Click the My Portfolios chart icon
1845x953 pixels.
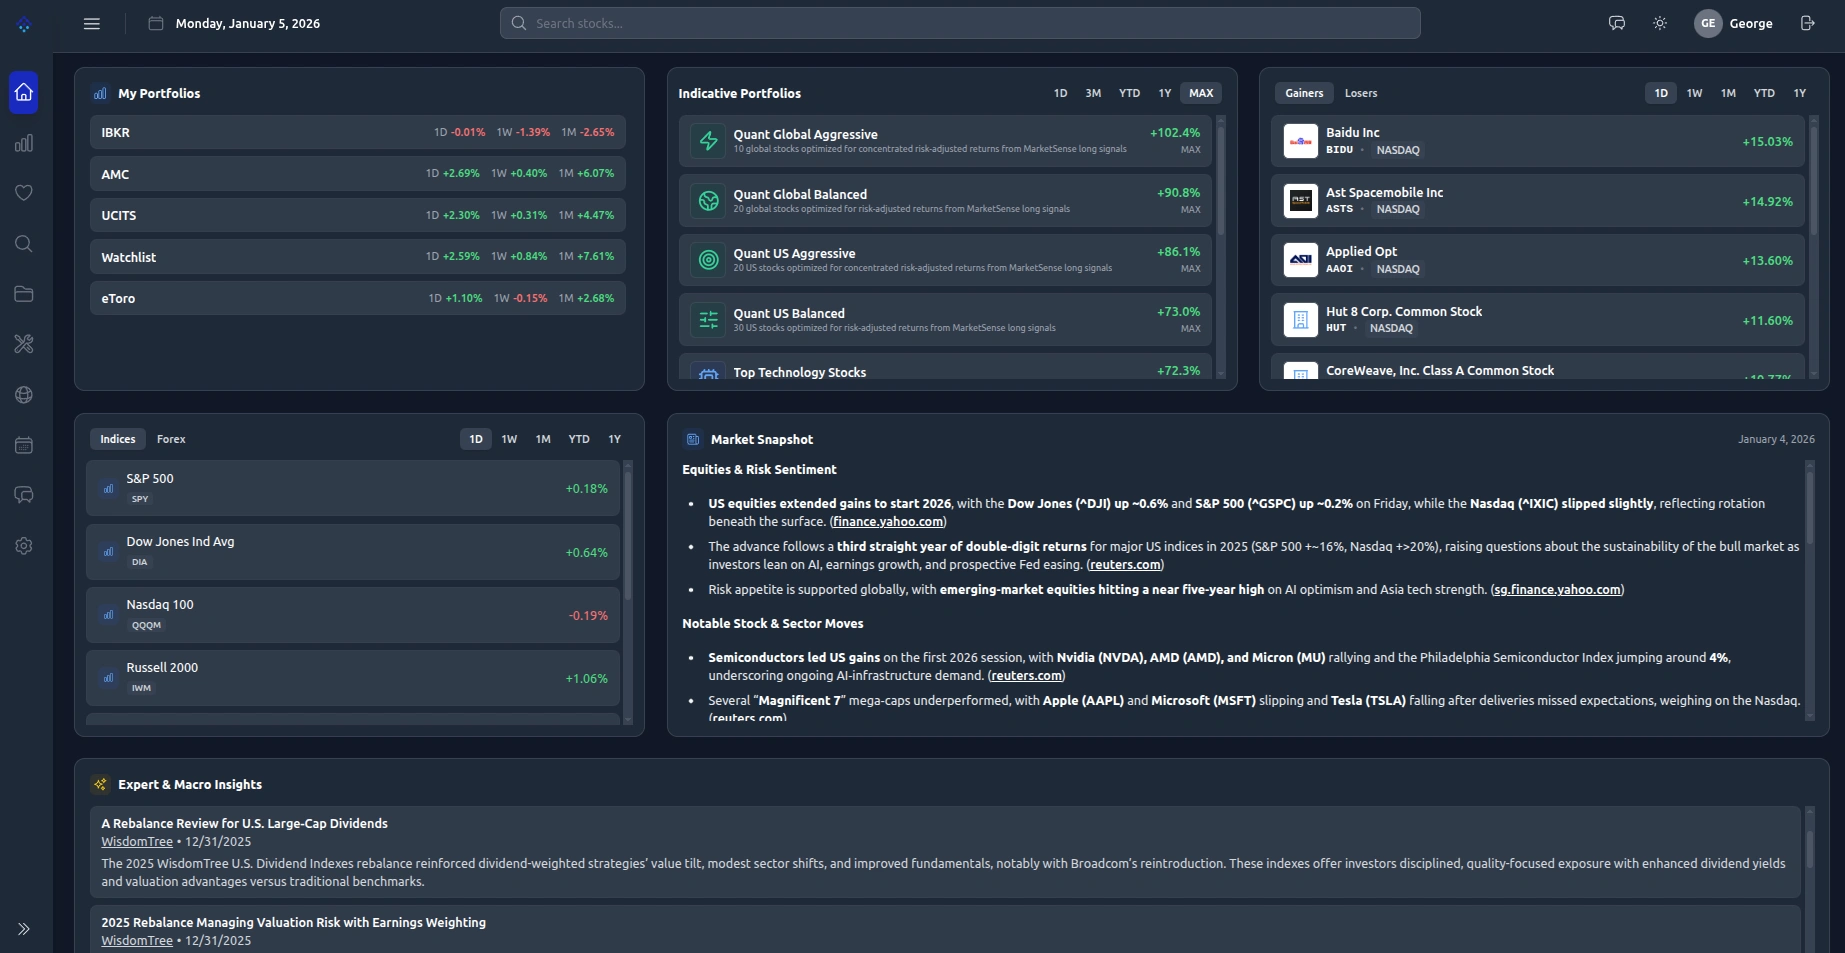click(x=100, y=93)
